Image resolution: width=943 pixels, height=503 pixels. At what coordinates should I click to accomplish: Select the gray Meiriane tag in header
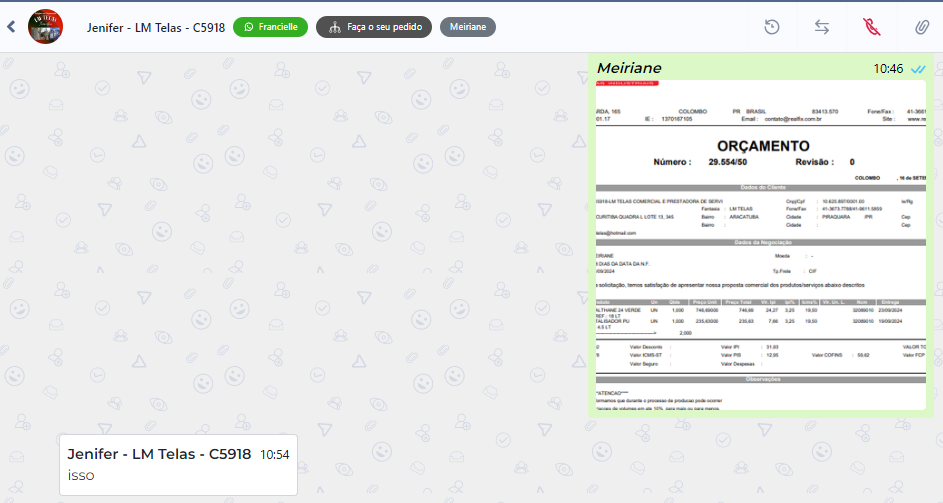pyautogui.click(x=467, y=27)
